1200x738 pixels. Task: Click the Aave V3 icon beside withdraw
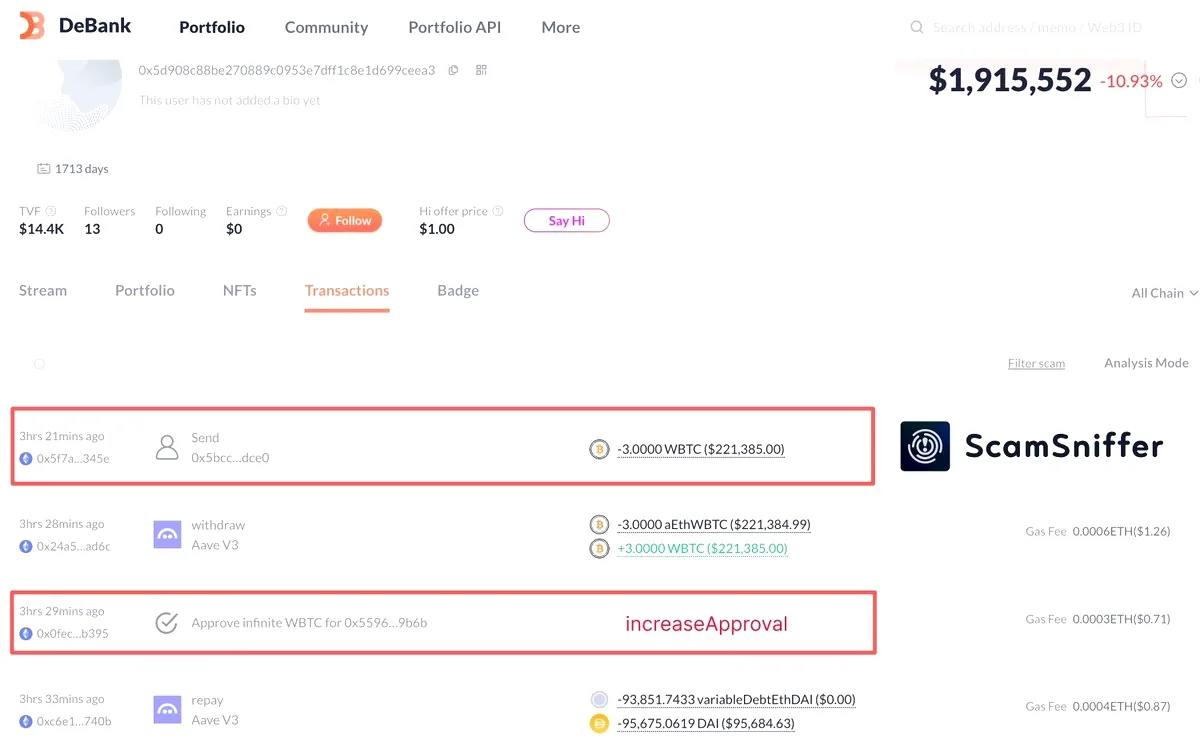(167, 535)
